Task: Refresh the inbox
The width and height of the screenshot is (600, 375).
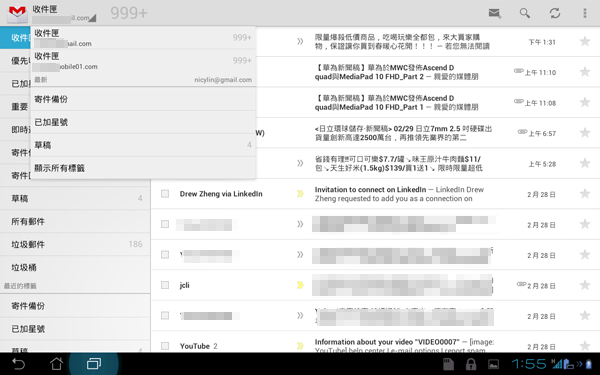Action: tap(555, 13)
